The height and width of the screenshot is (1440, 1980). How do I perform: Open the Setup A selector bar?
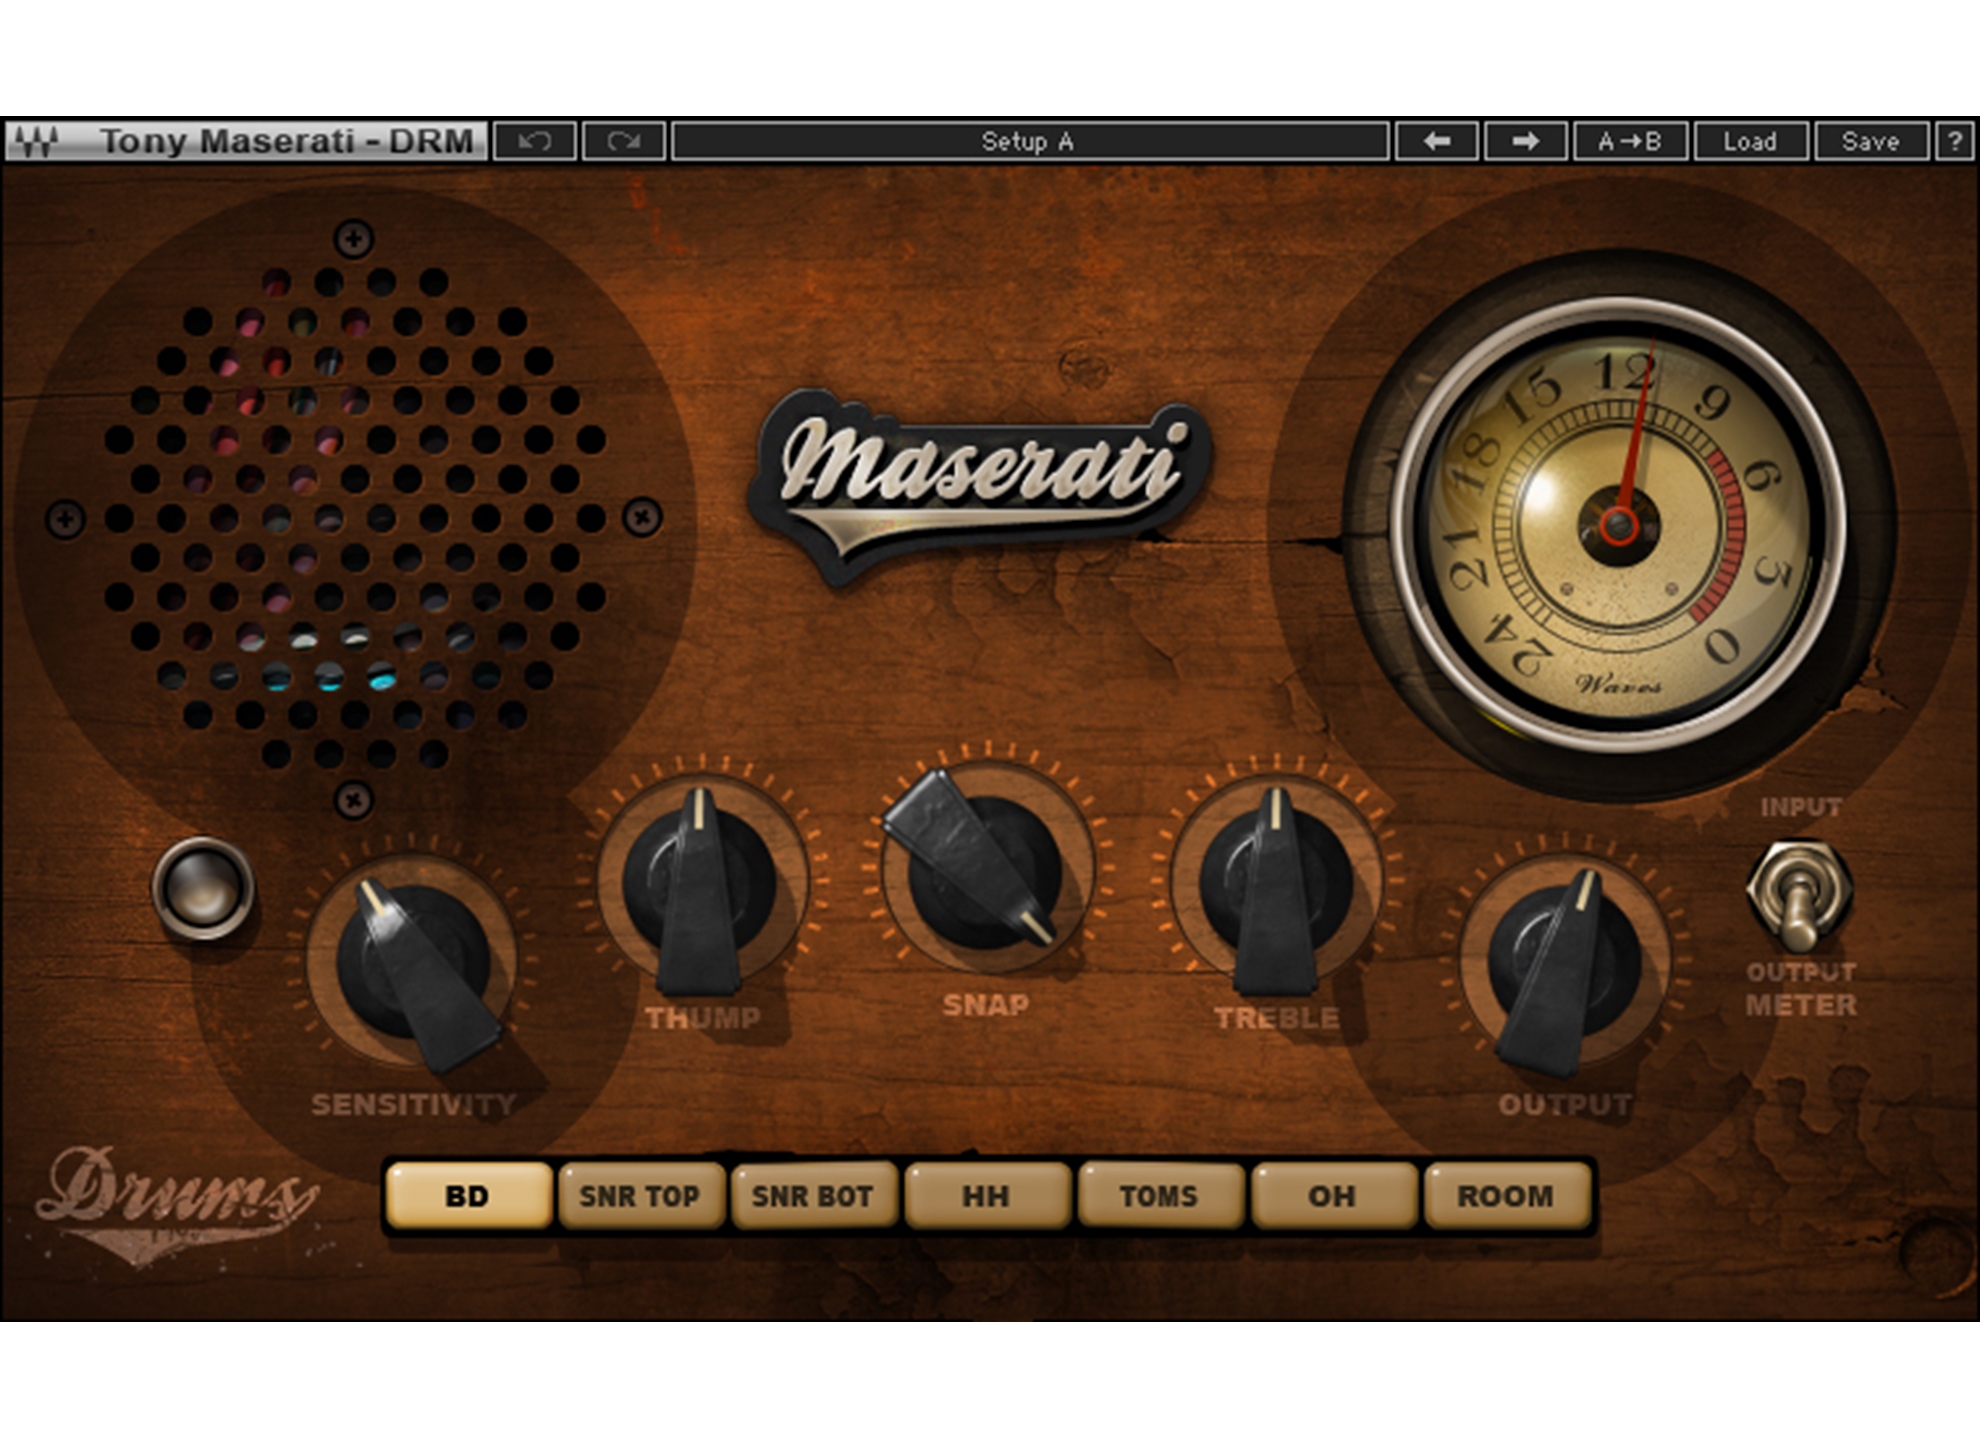1030,141
